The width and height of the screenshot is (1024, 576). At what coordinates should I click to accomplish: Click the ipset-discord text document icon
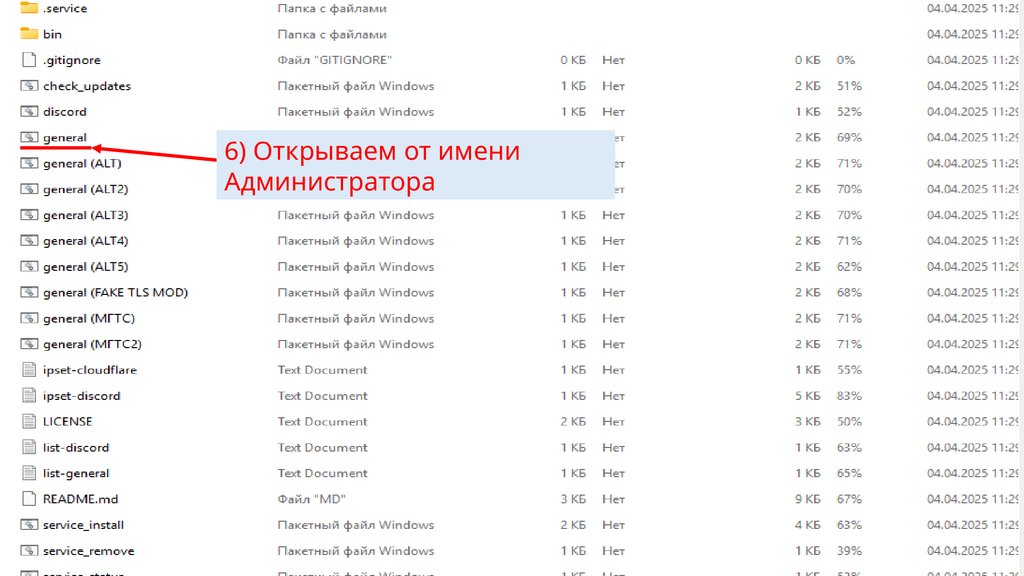point(29,396)
